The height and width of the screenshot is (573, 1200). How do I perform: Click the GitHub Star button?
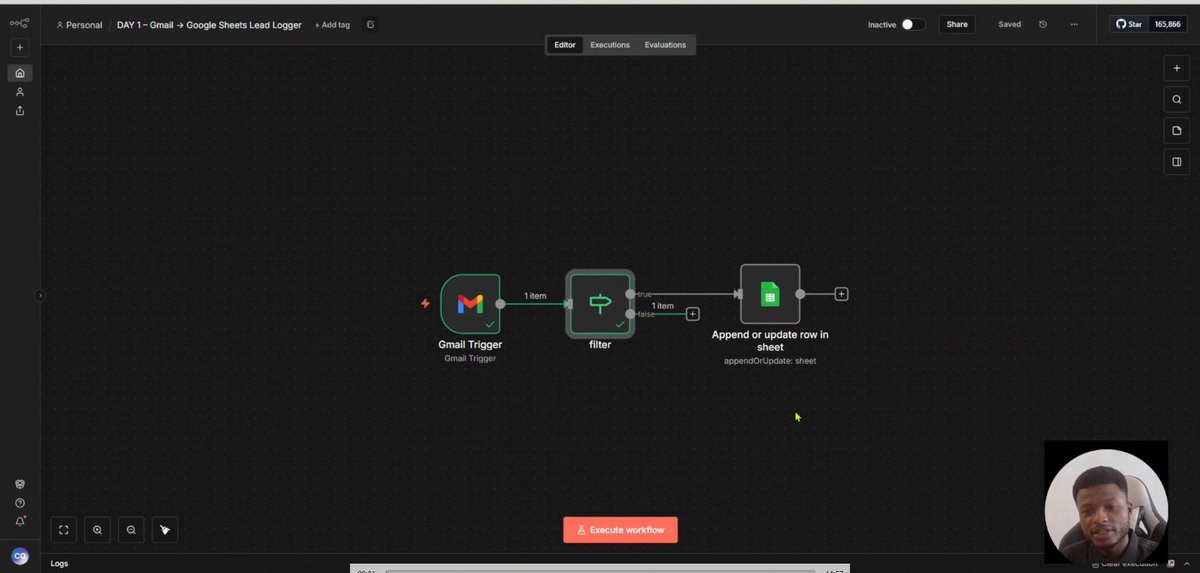click(1129, 24)
